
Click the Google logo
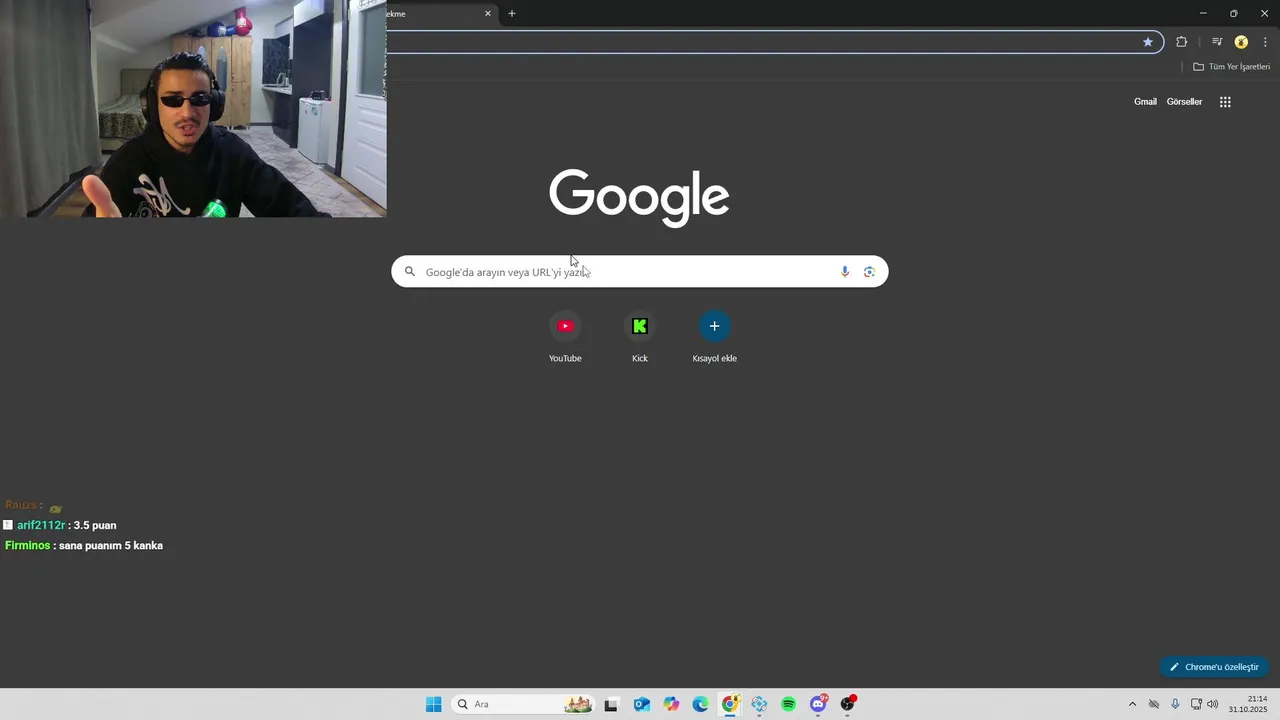pos(639,197)
